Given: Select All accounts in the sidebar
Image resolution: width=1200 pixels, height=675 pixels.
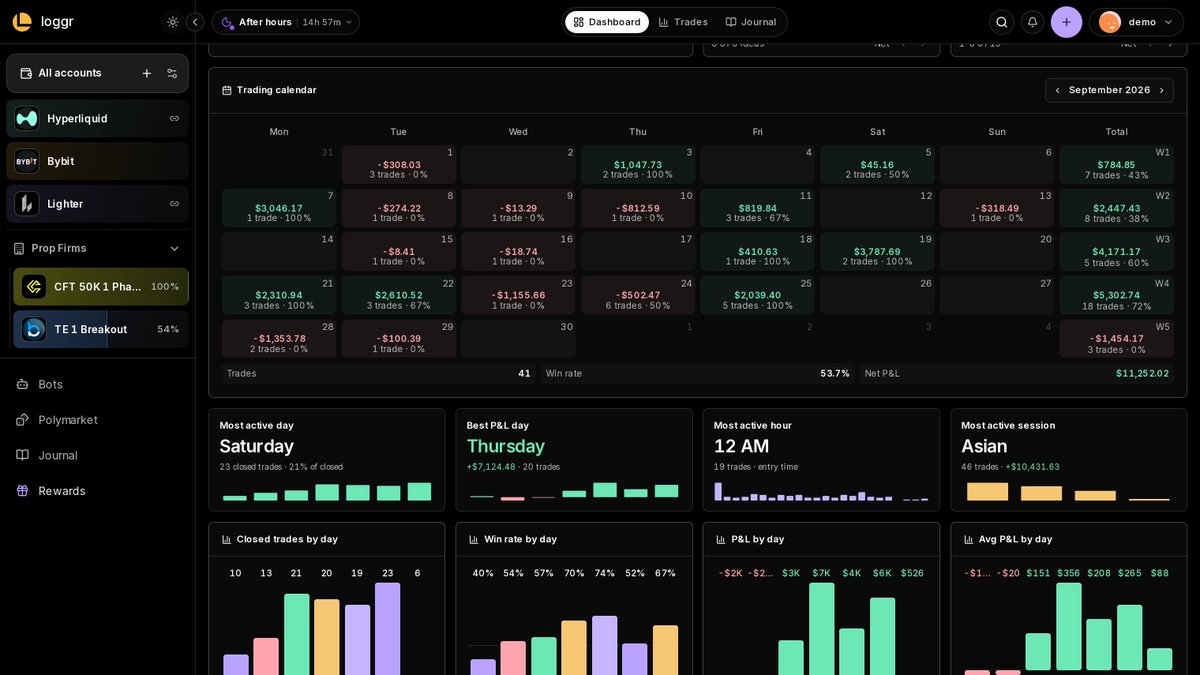Looking at the screenshot, I should pyautogui.click(x=98, y=73).
